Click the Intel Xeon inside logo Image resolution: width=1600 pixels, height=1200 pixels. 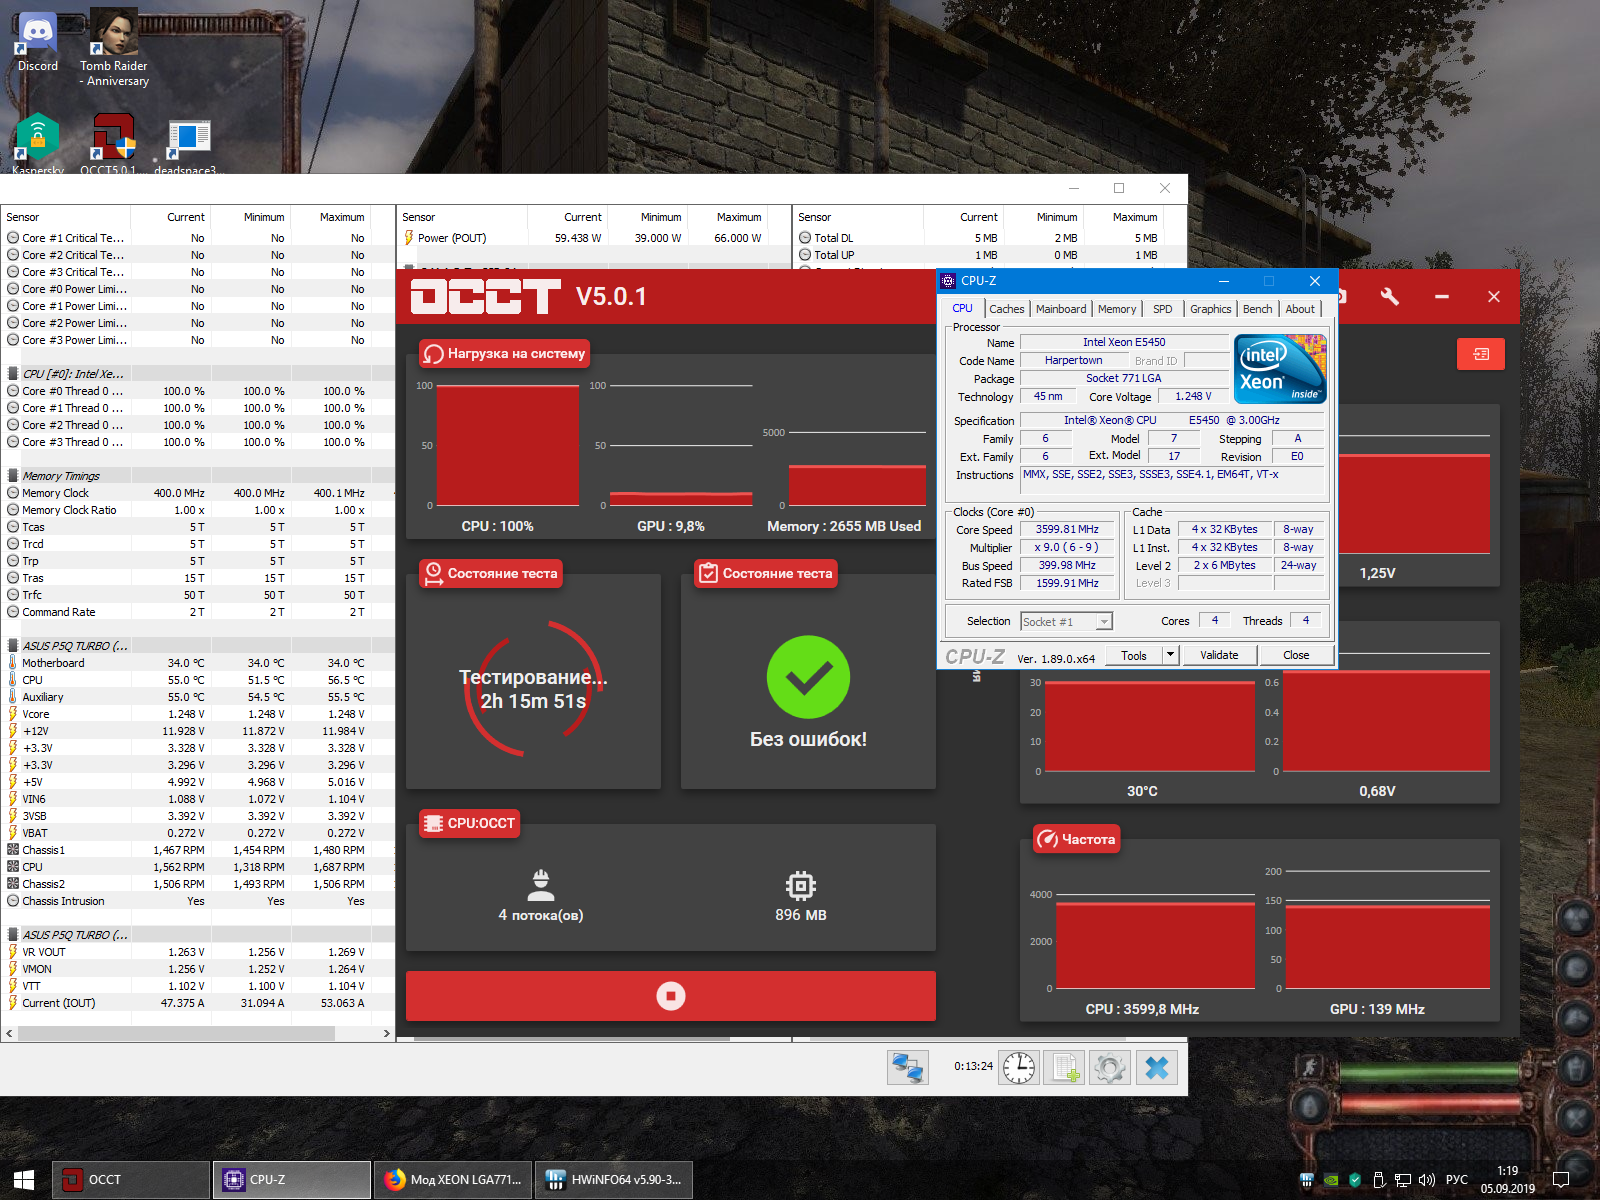point(1281,369)
